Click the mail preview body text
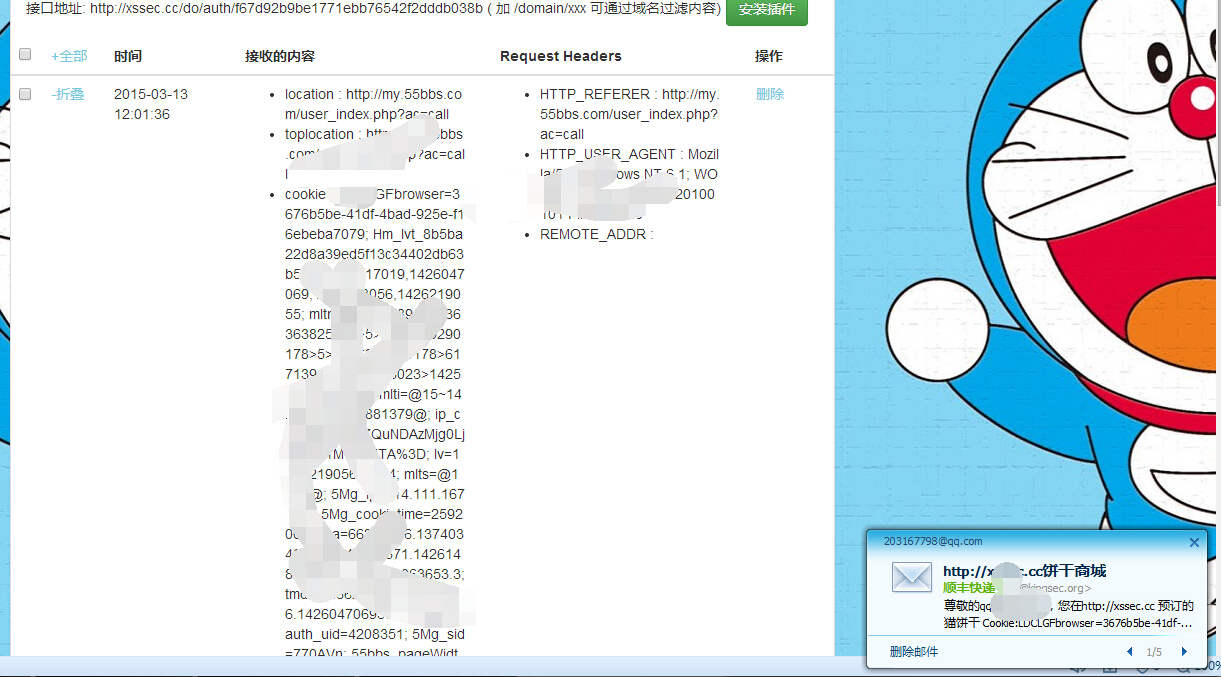1221x677 pixels. [1069, 614]
